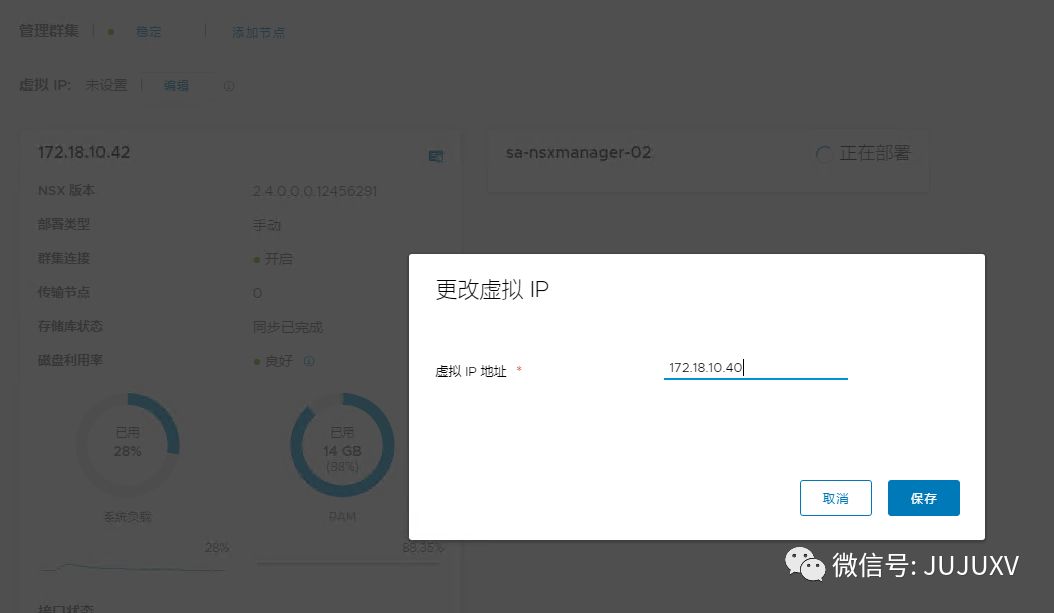Viewport: 1054px width, 613px height.
Task: Click the 28% system load gauge
Action: click(128, 444)
